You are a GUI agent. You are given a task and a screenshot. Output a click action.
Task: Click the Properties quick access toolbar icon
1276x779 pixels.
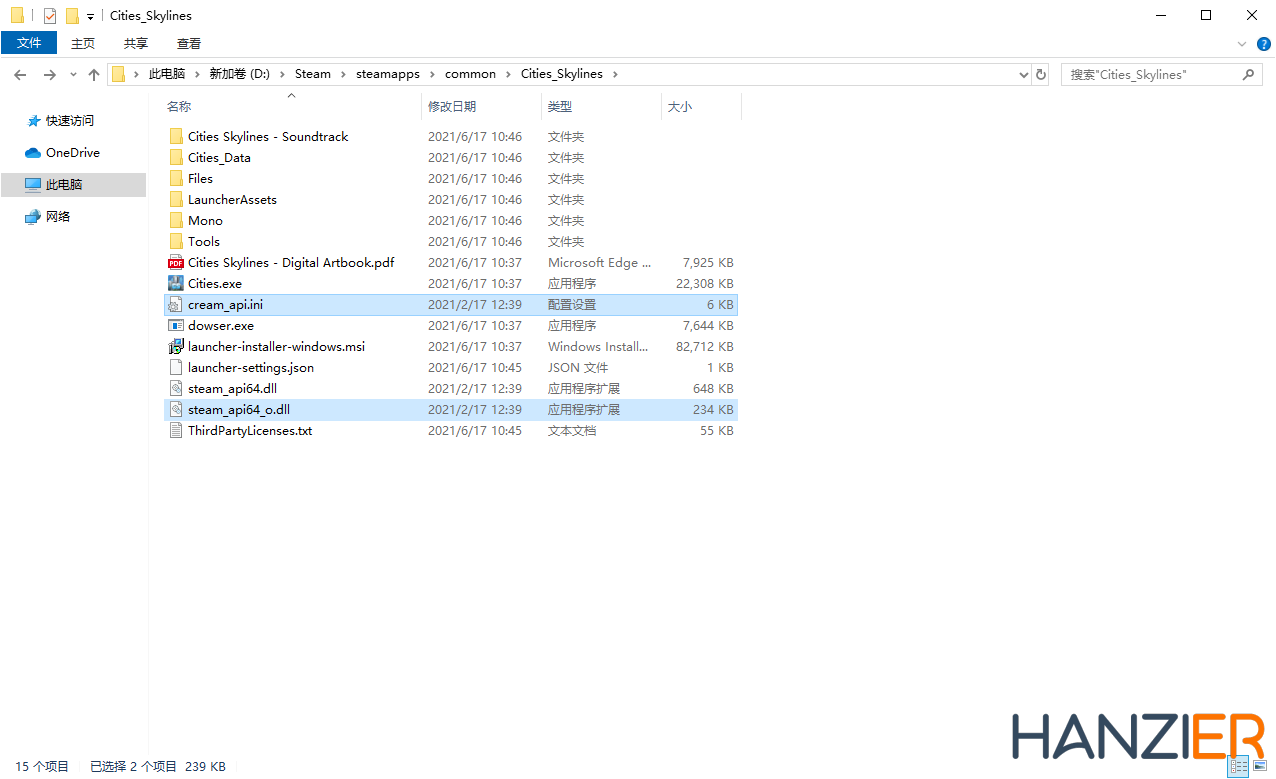(50, 16)
